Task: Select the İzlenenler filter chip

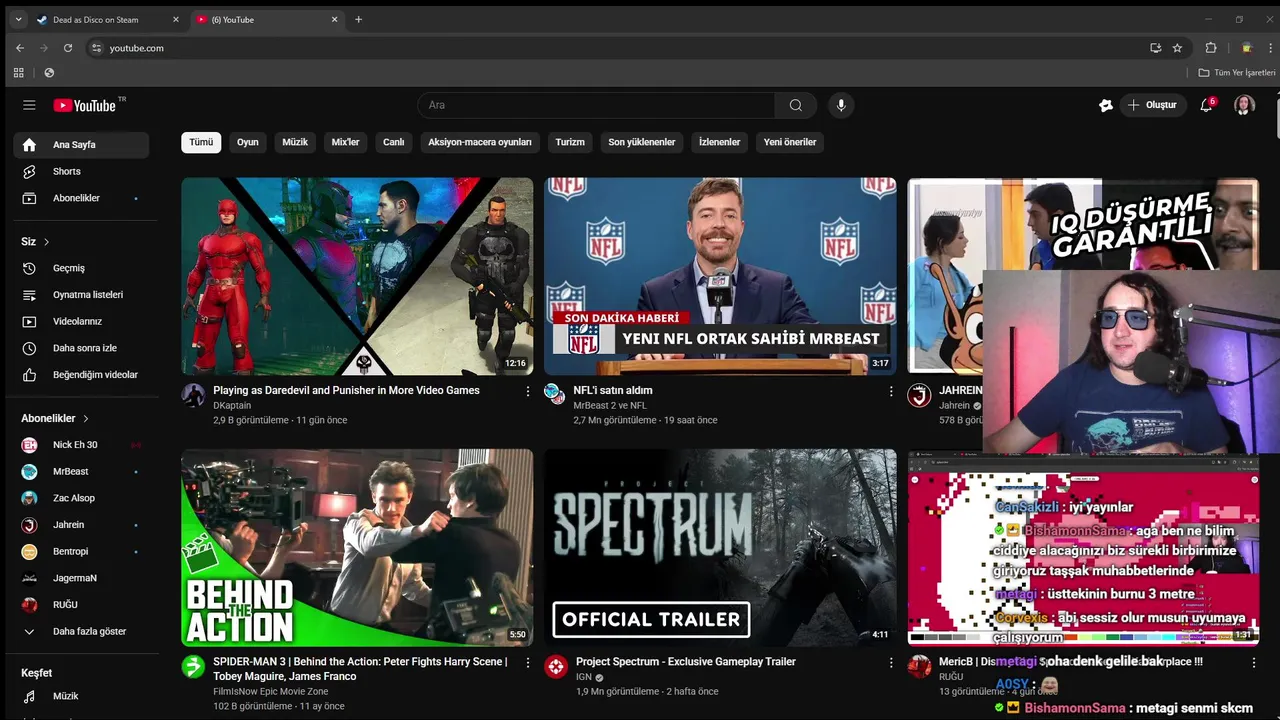Action: 719,142
